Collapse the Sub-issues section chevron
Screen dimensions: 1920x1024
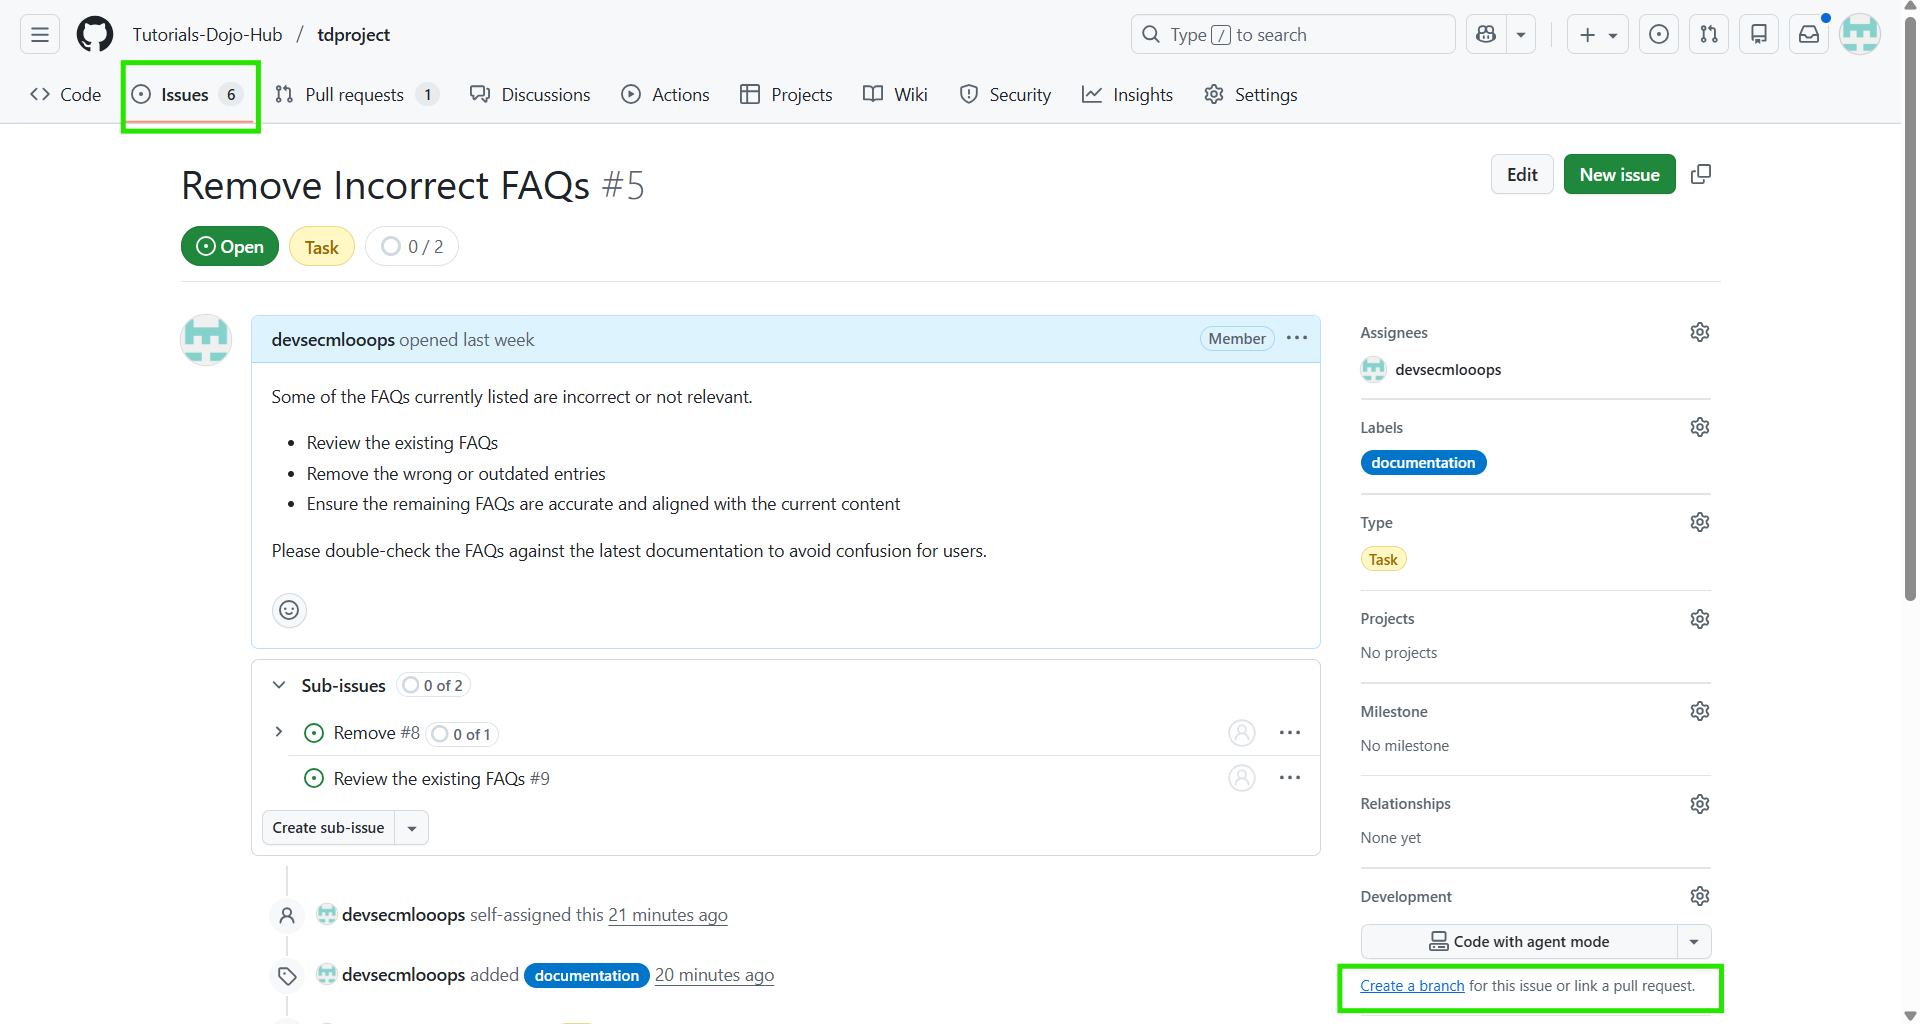279,684
